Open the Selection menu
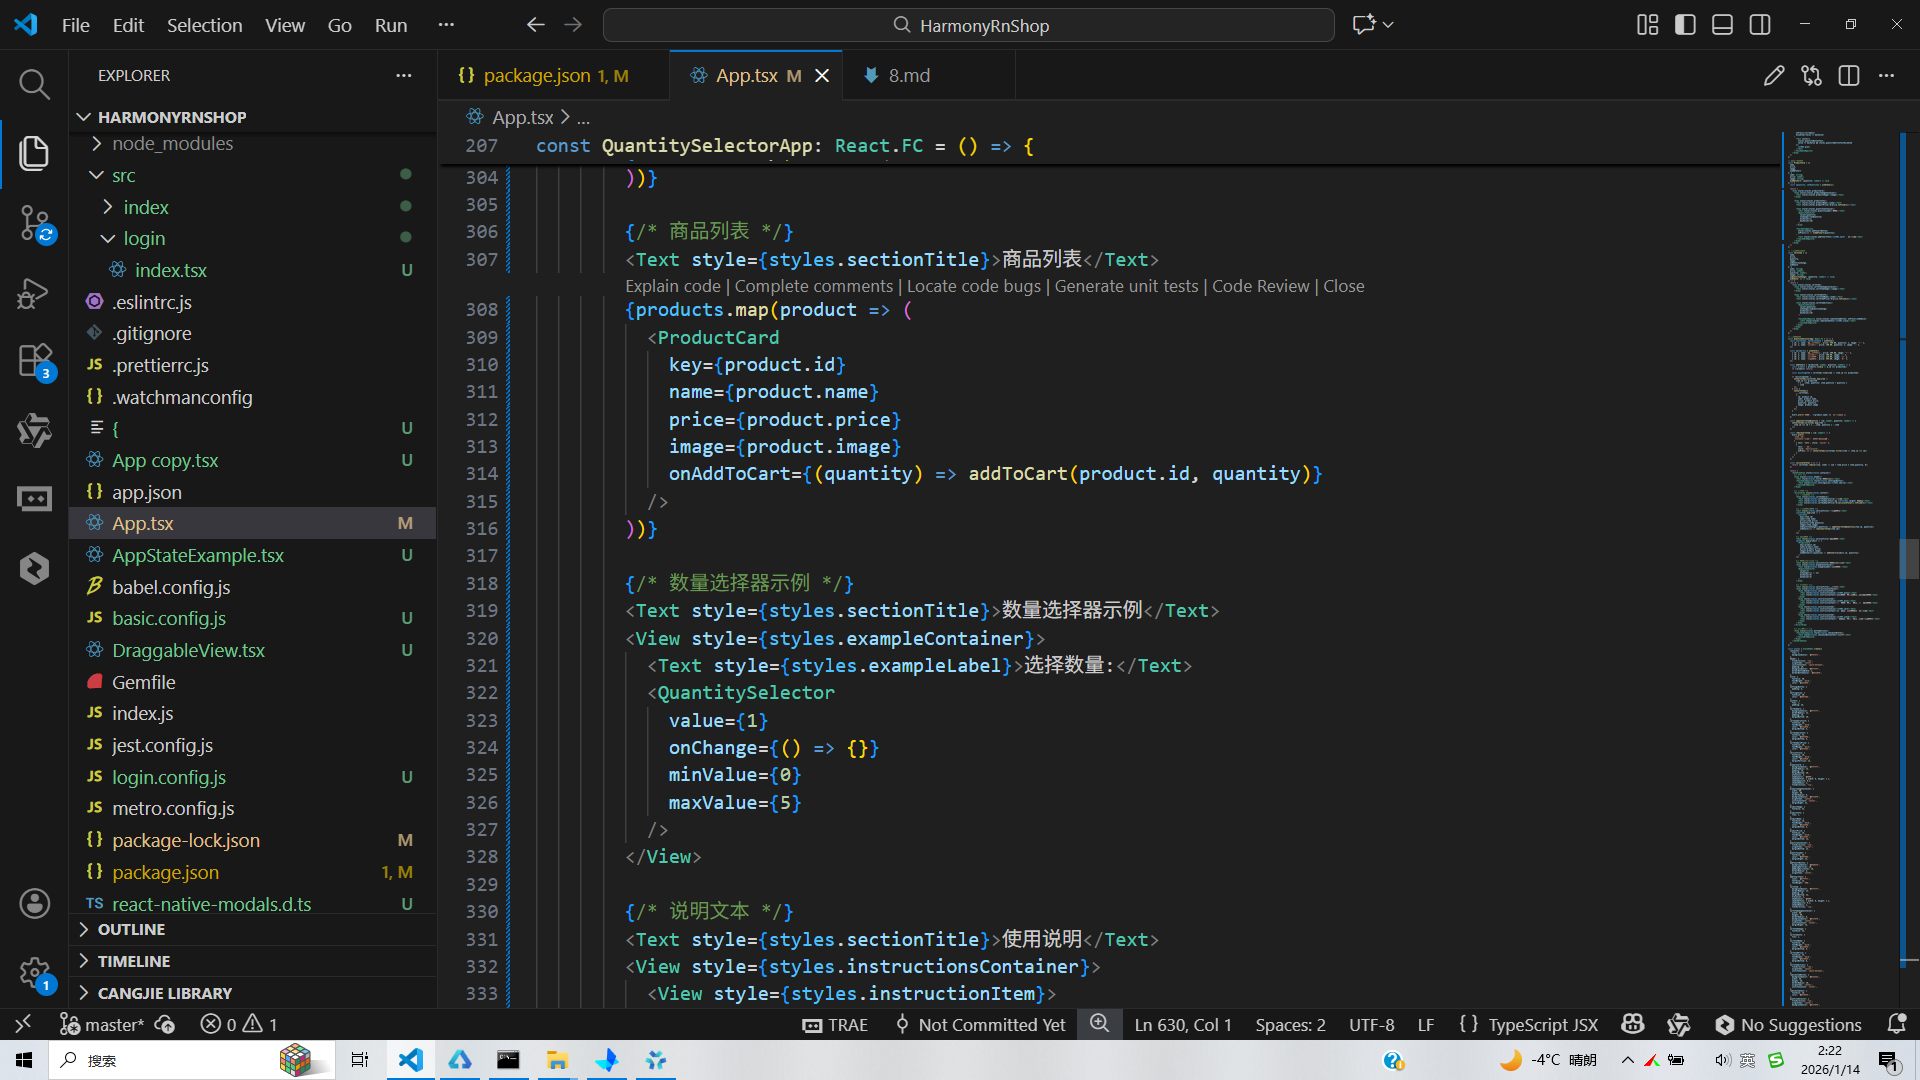The height and width of the screenshot is (1080, 1920). (x=204, y=25)
